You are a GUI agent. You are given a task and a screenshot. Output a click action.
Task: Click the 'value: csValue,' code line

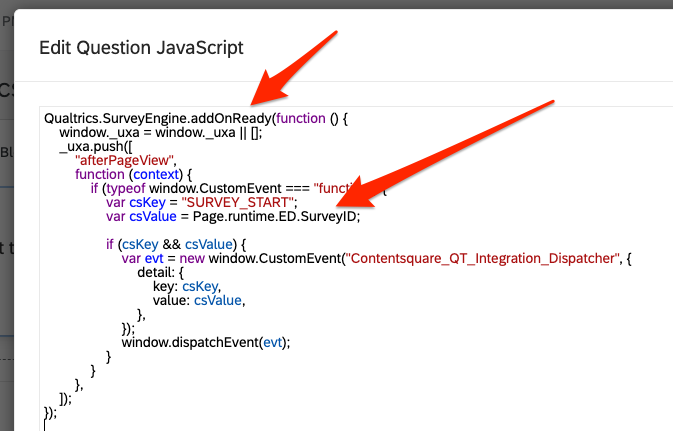pos(199,300)
